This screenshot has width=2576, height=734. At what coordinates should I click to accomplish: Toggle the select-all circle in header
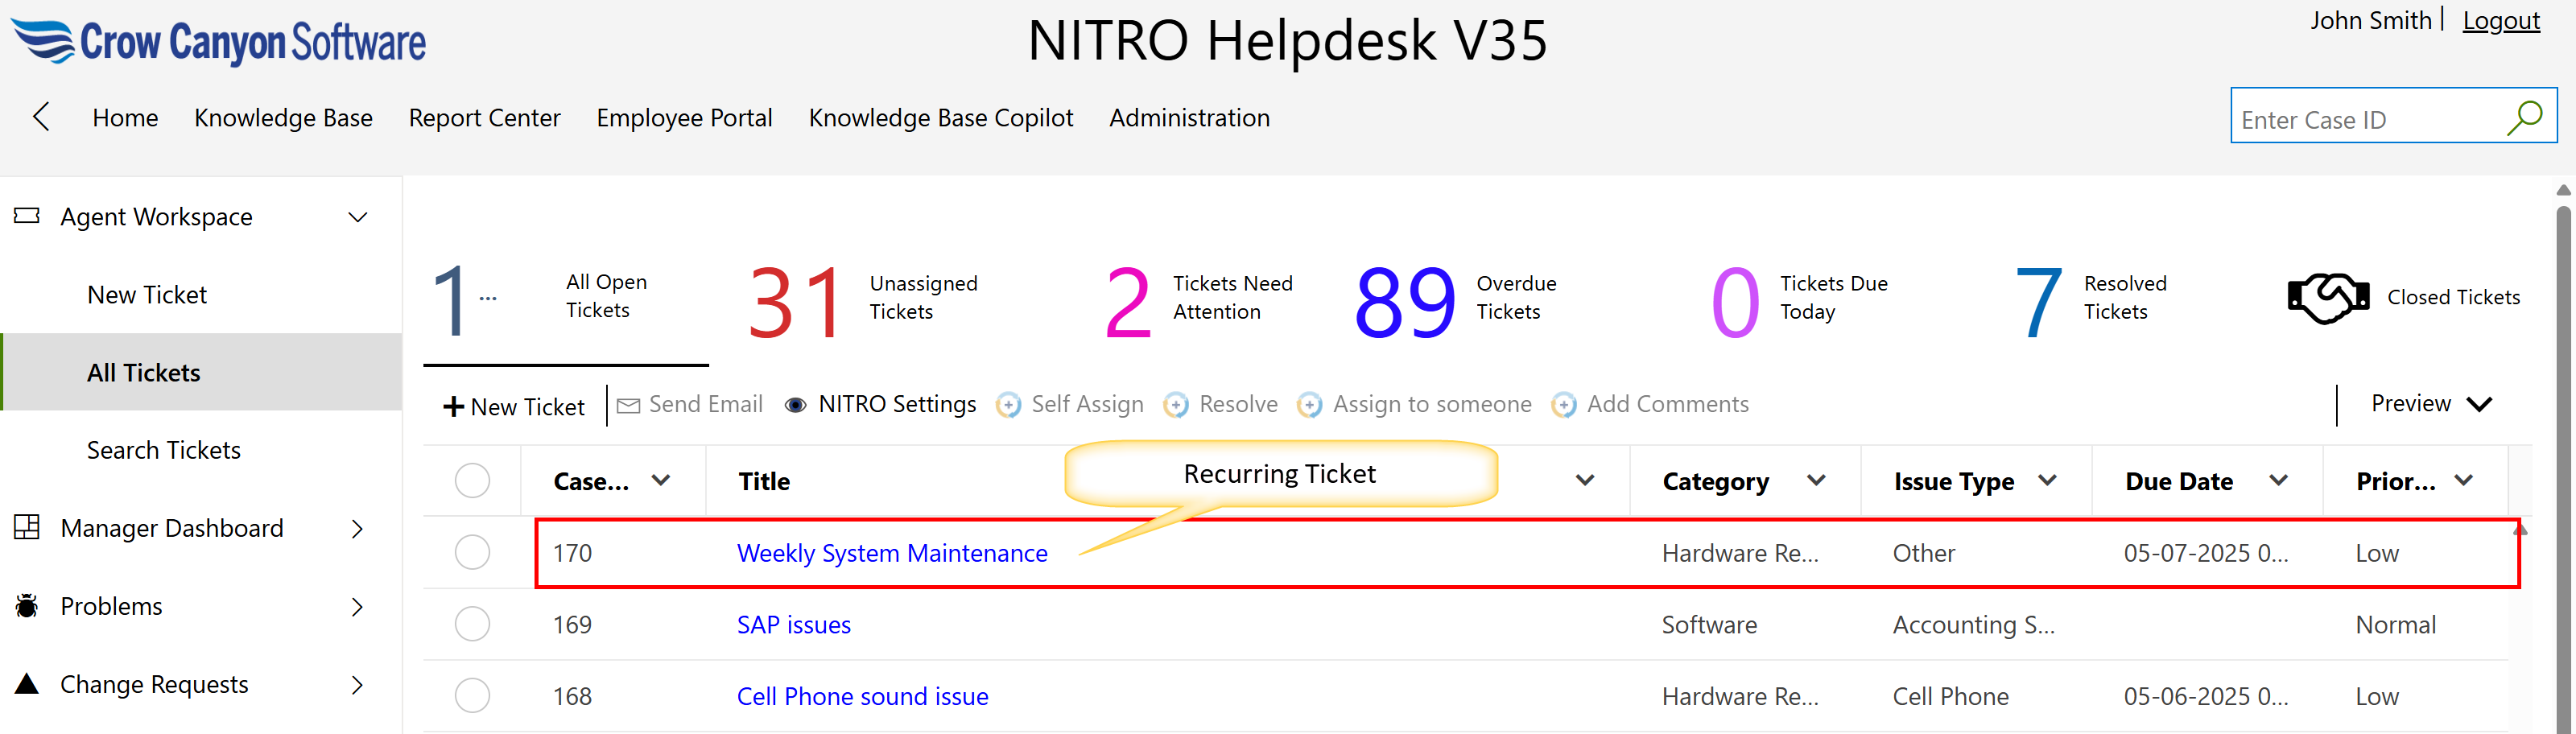[472, 481]
